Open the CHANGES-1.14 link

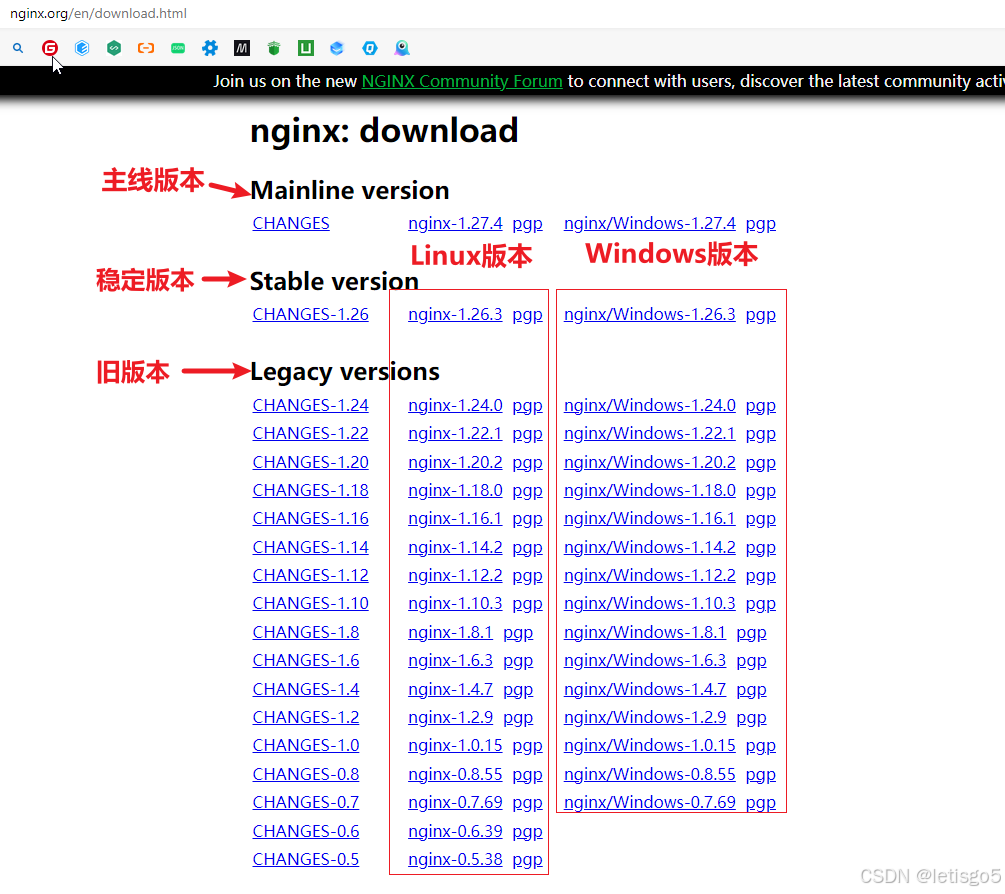(x=311, y=548)
